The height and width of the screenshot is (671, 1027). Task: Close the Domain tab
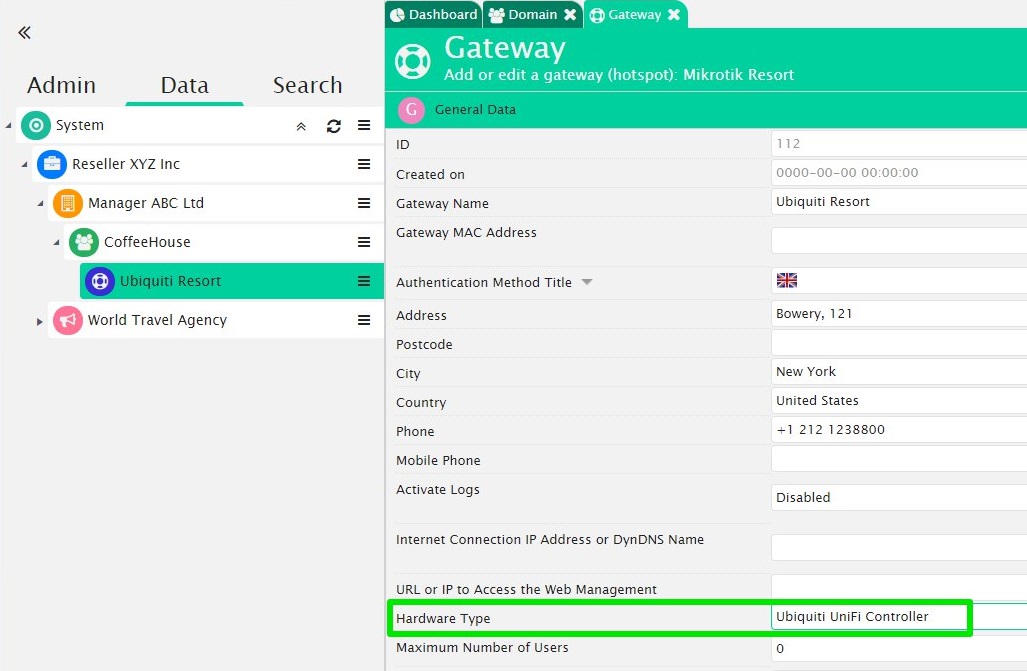point(570,15)
